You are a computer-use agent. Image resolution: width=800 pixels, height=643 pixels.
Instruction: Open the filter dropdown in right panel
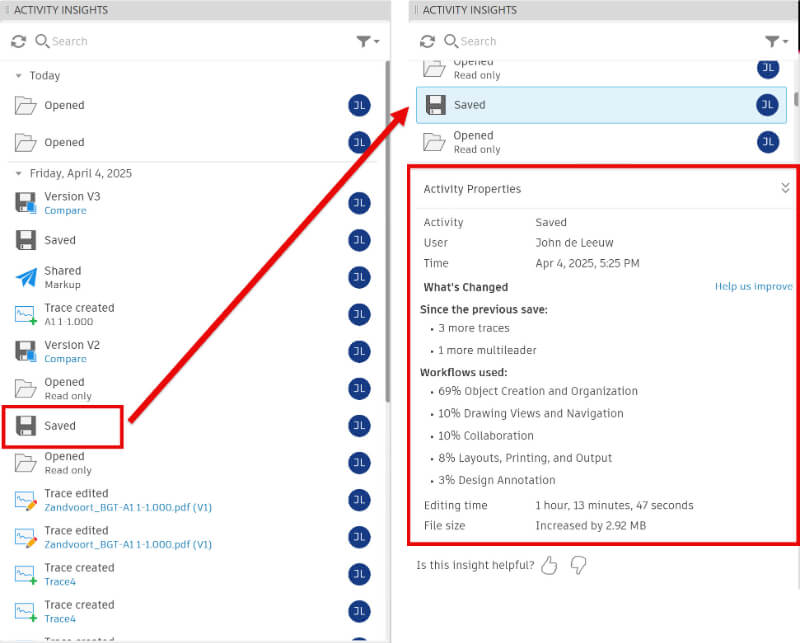(776, 41)
